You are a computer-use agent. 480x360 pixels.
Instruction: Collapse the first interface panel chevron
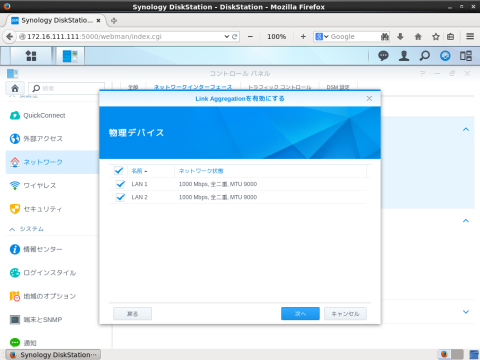(x=466, y=129)
